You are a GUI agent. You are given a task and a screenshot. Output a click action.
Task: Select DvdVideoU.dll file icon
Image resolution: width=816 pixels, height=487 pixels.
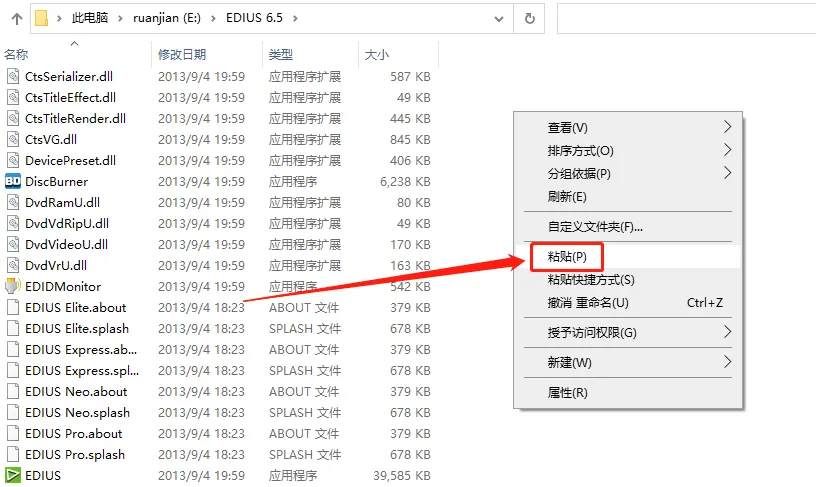(x=13, y=245)
